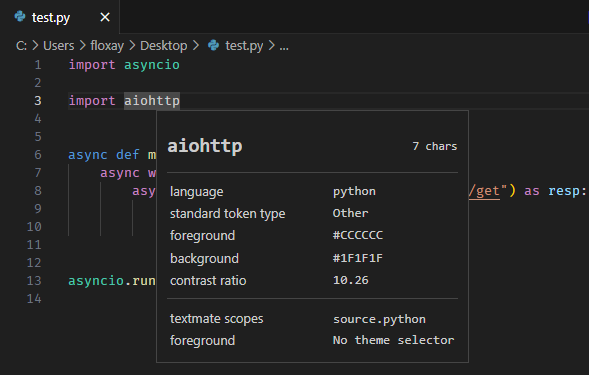Click the async keyword on line 6
589x375 pixels.
(x=88, y=155)
